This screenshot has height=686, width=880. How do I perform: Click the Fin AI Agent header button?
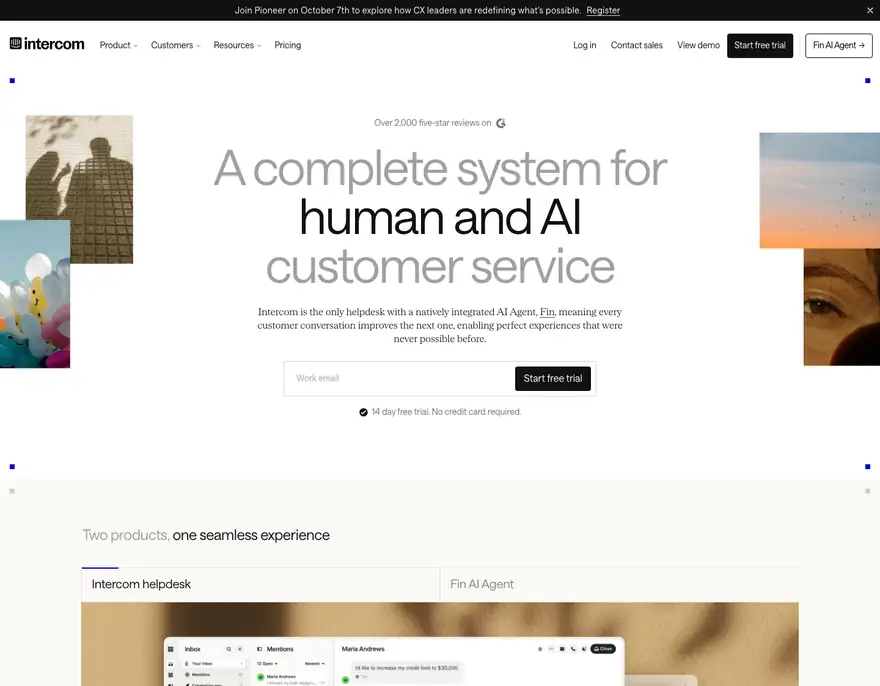(838, 45)
